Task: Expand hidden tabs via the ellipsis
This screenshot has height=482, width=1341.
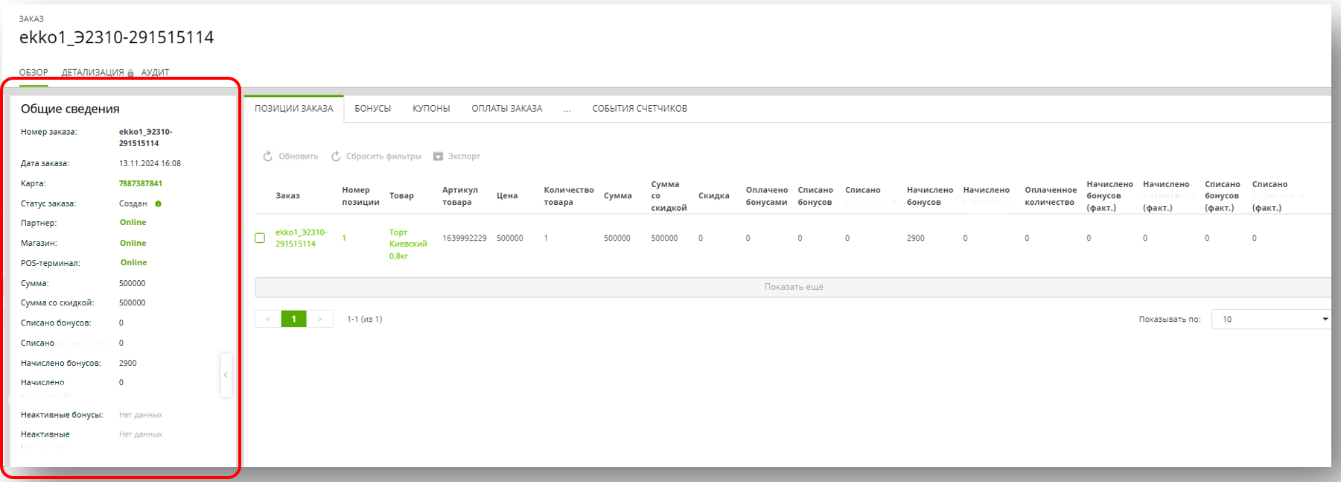Action: [x=567, y=108]
